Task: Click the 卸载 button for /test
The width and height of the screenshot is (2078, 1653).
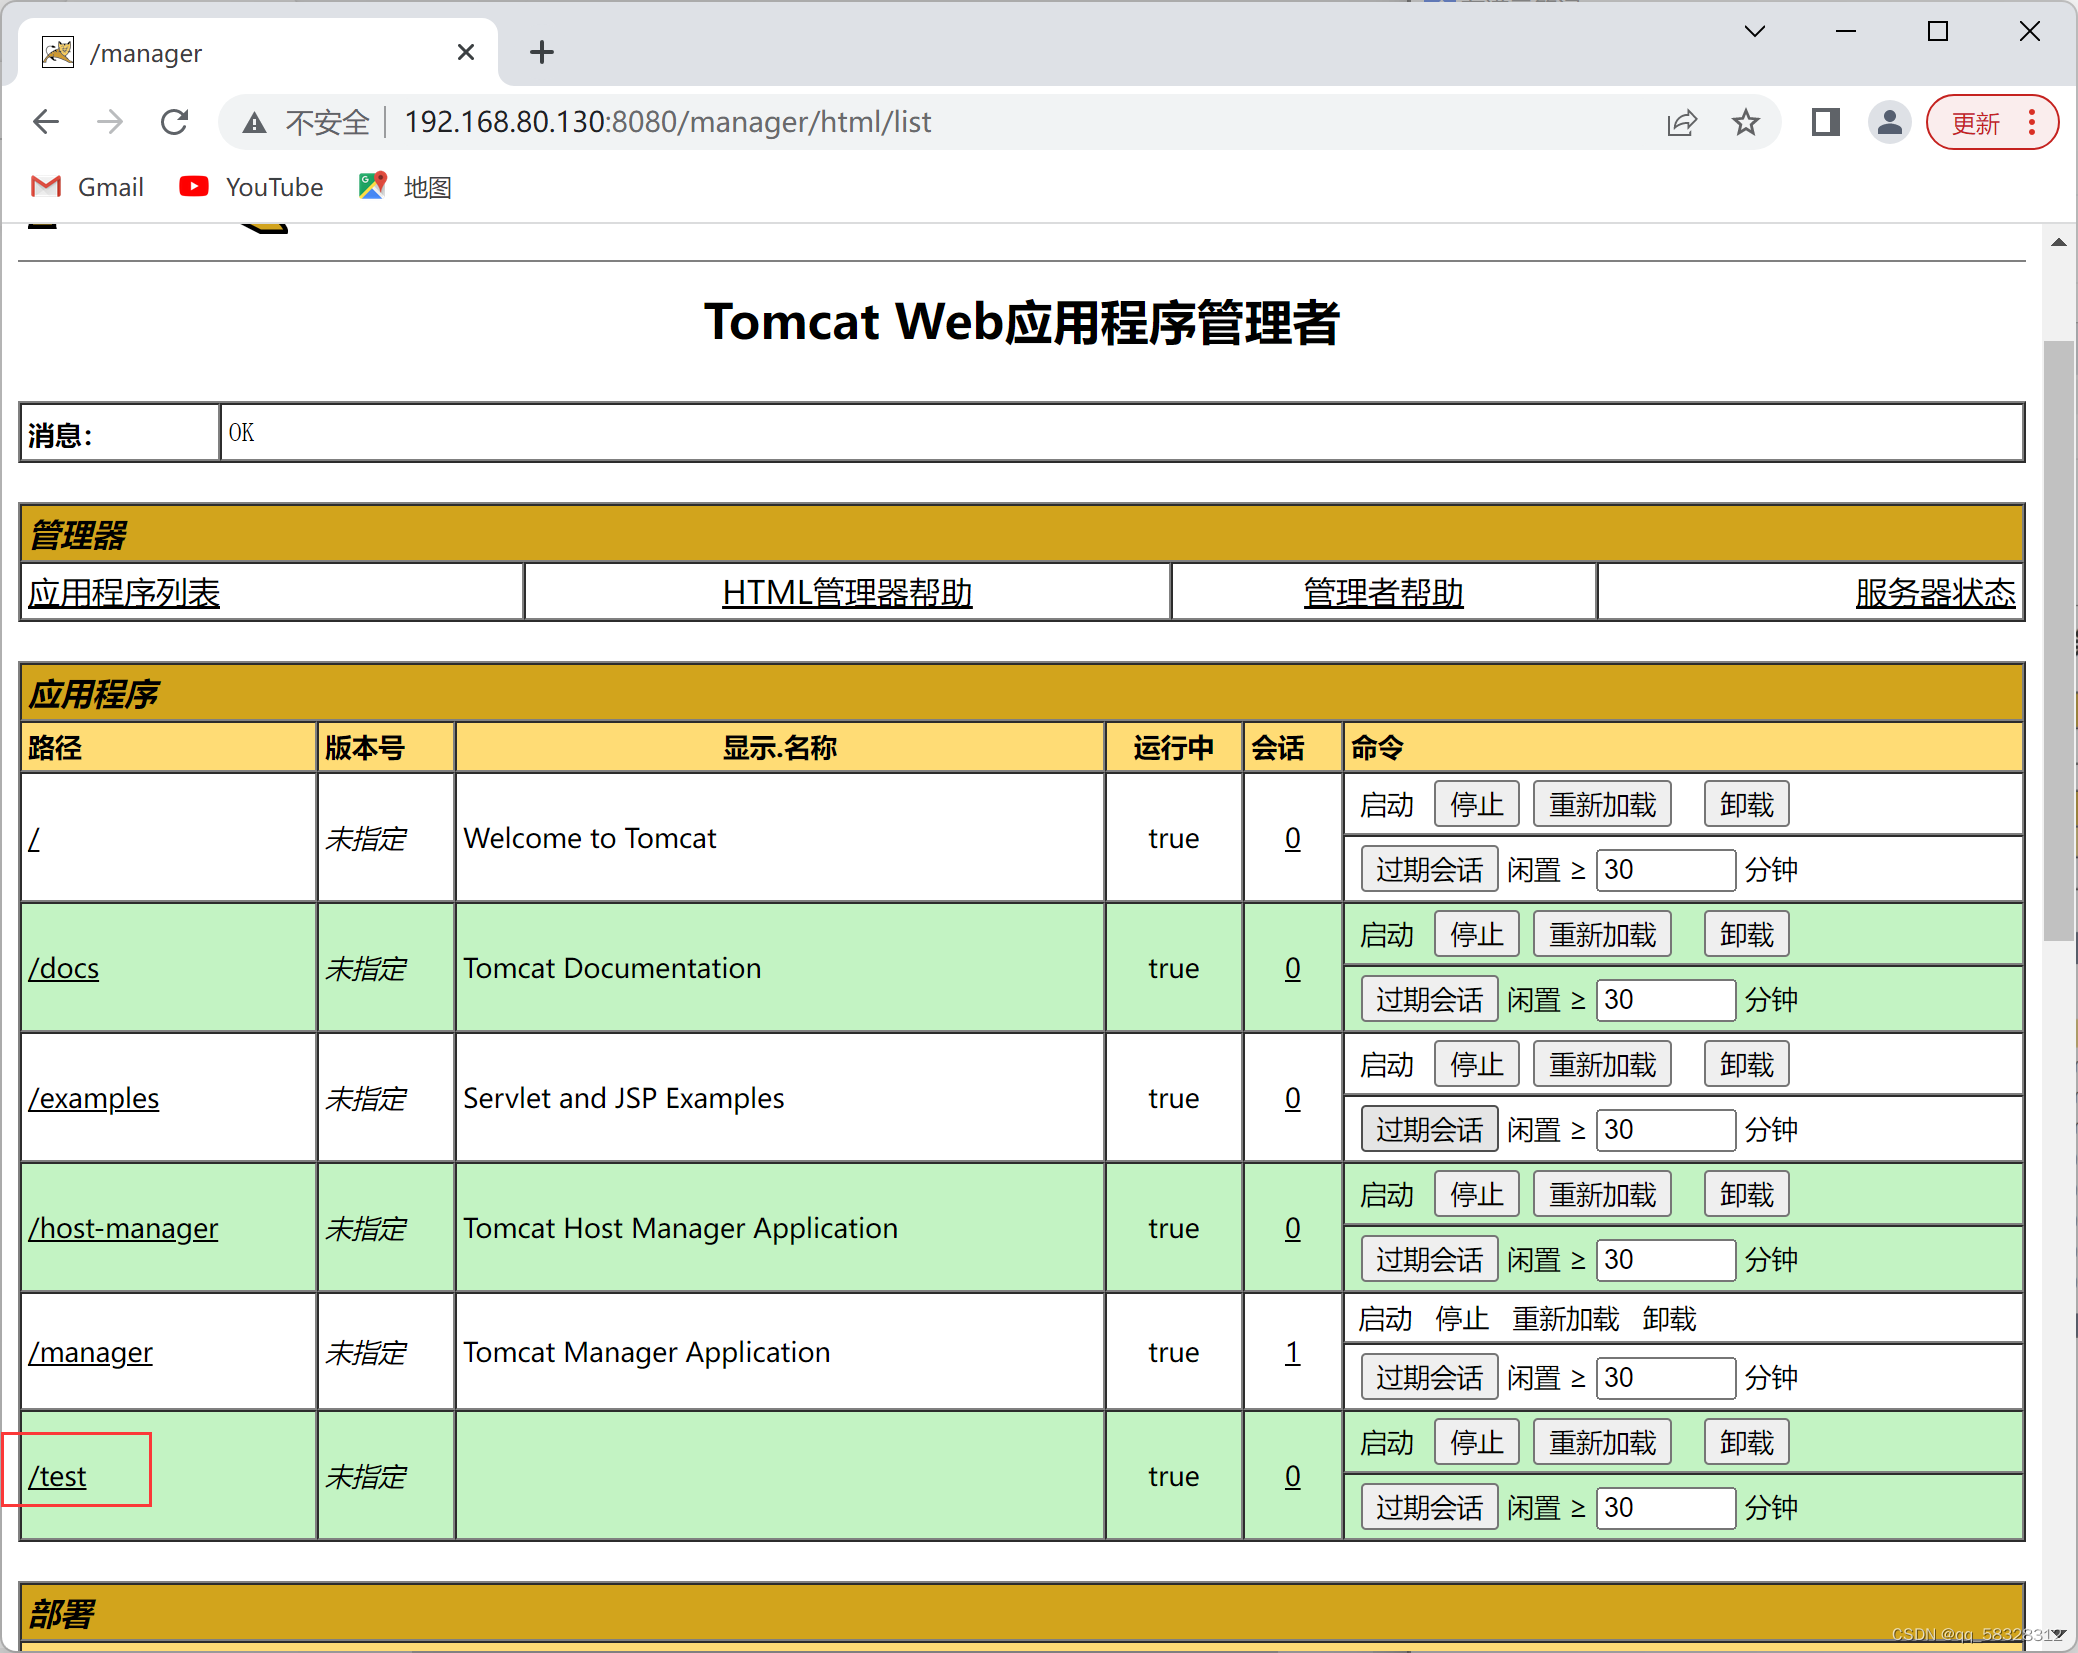Action: point(1745,1443)
